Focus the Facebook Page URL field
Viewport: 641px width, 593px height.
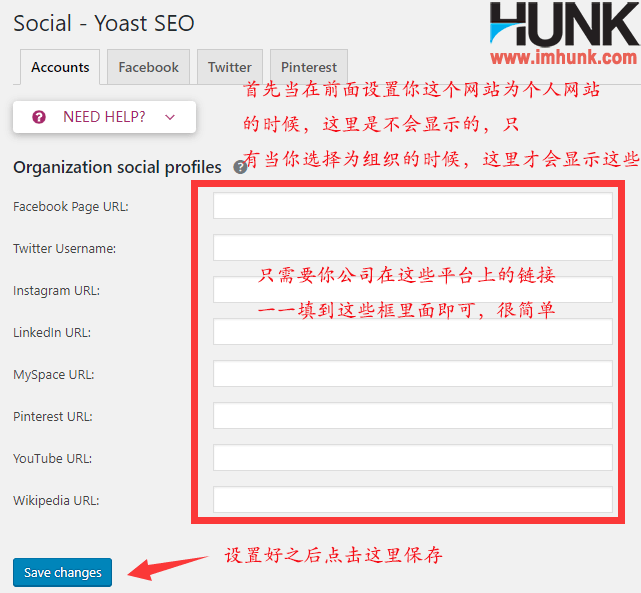(x=412, y=206)
